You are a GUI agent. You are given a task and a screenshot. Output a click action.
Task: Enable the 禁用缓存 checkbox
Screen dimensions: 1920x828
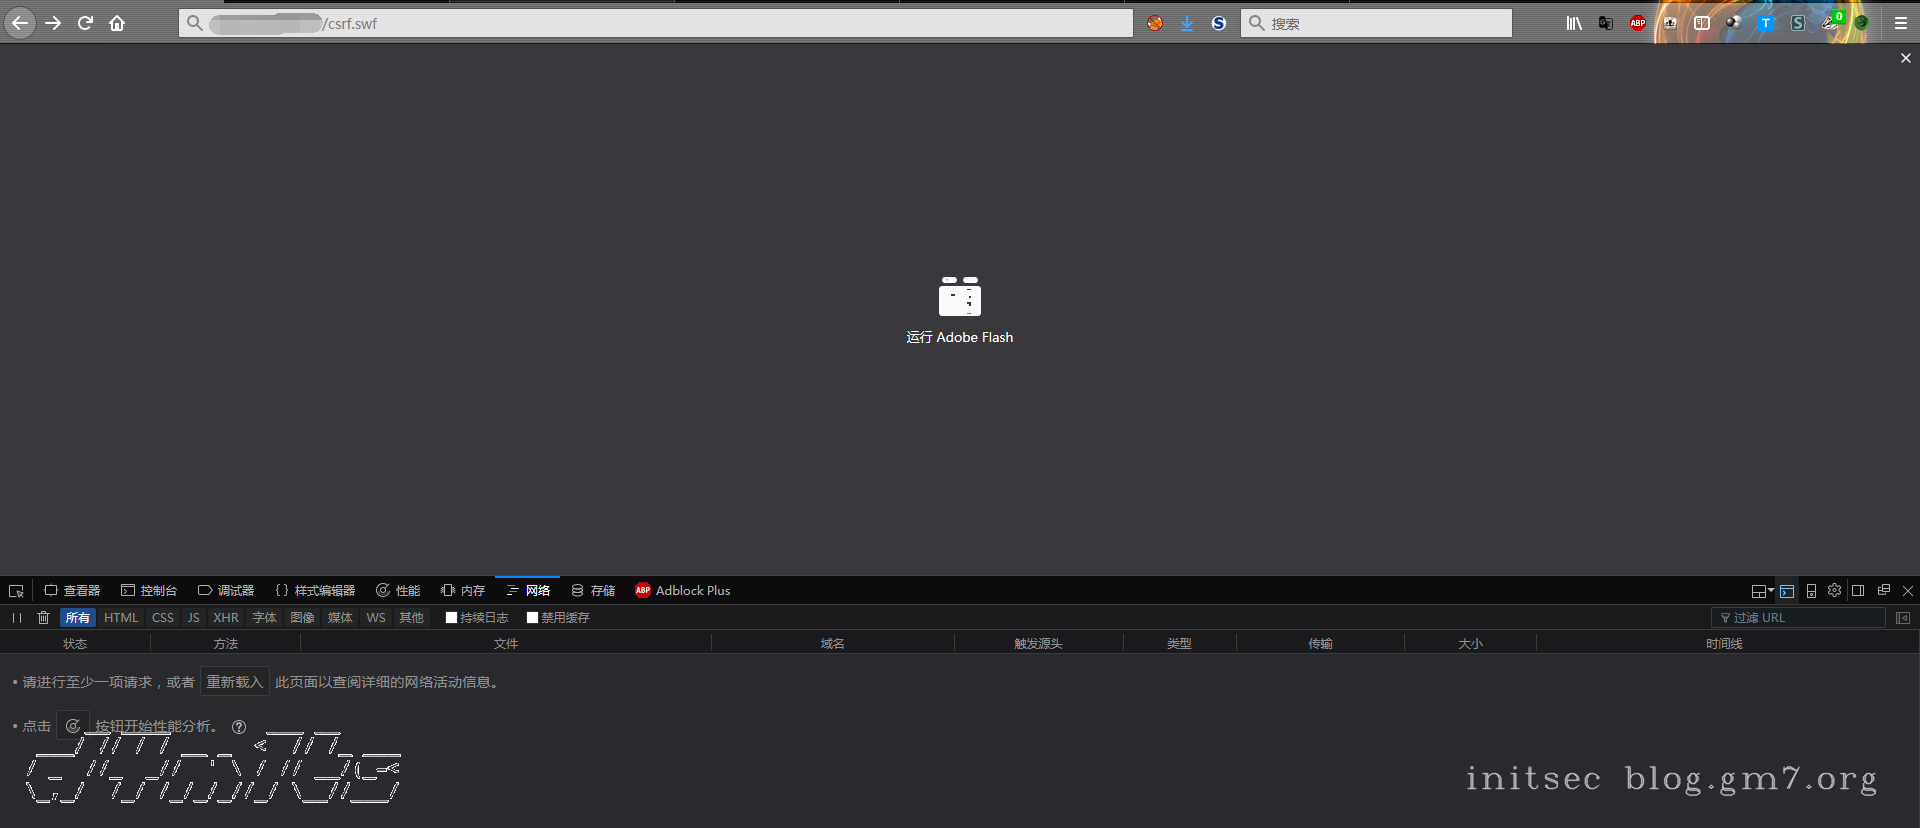(x=532, y=618)
